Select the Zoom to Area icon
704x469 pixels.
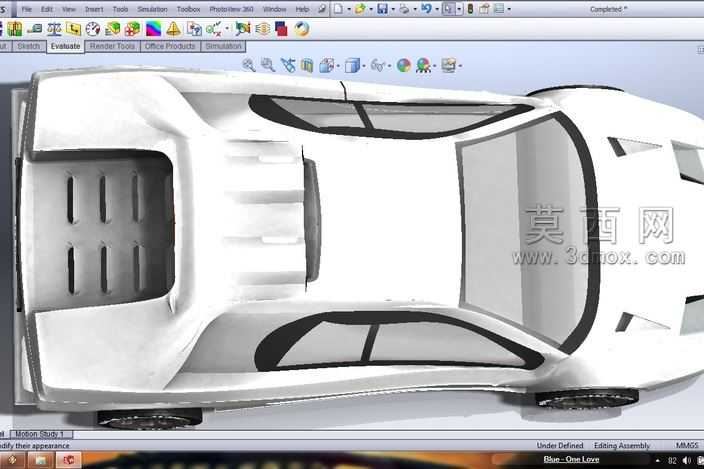pos(268,66)
